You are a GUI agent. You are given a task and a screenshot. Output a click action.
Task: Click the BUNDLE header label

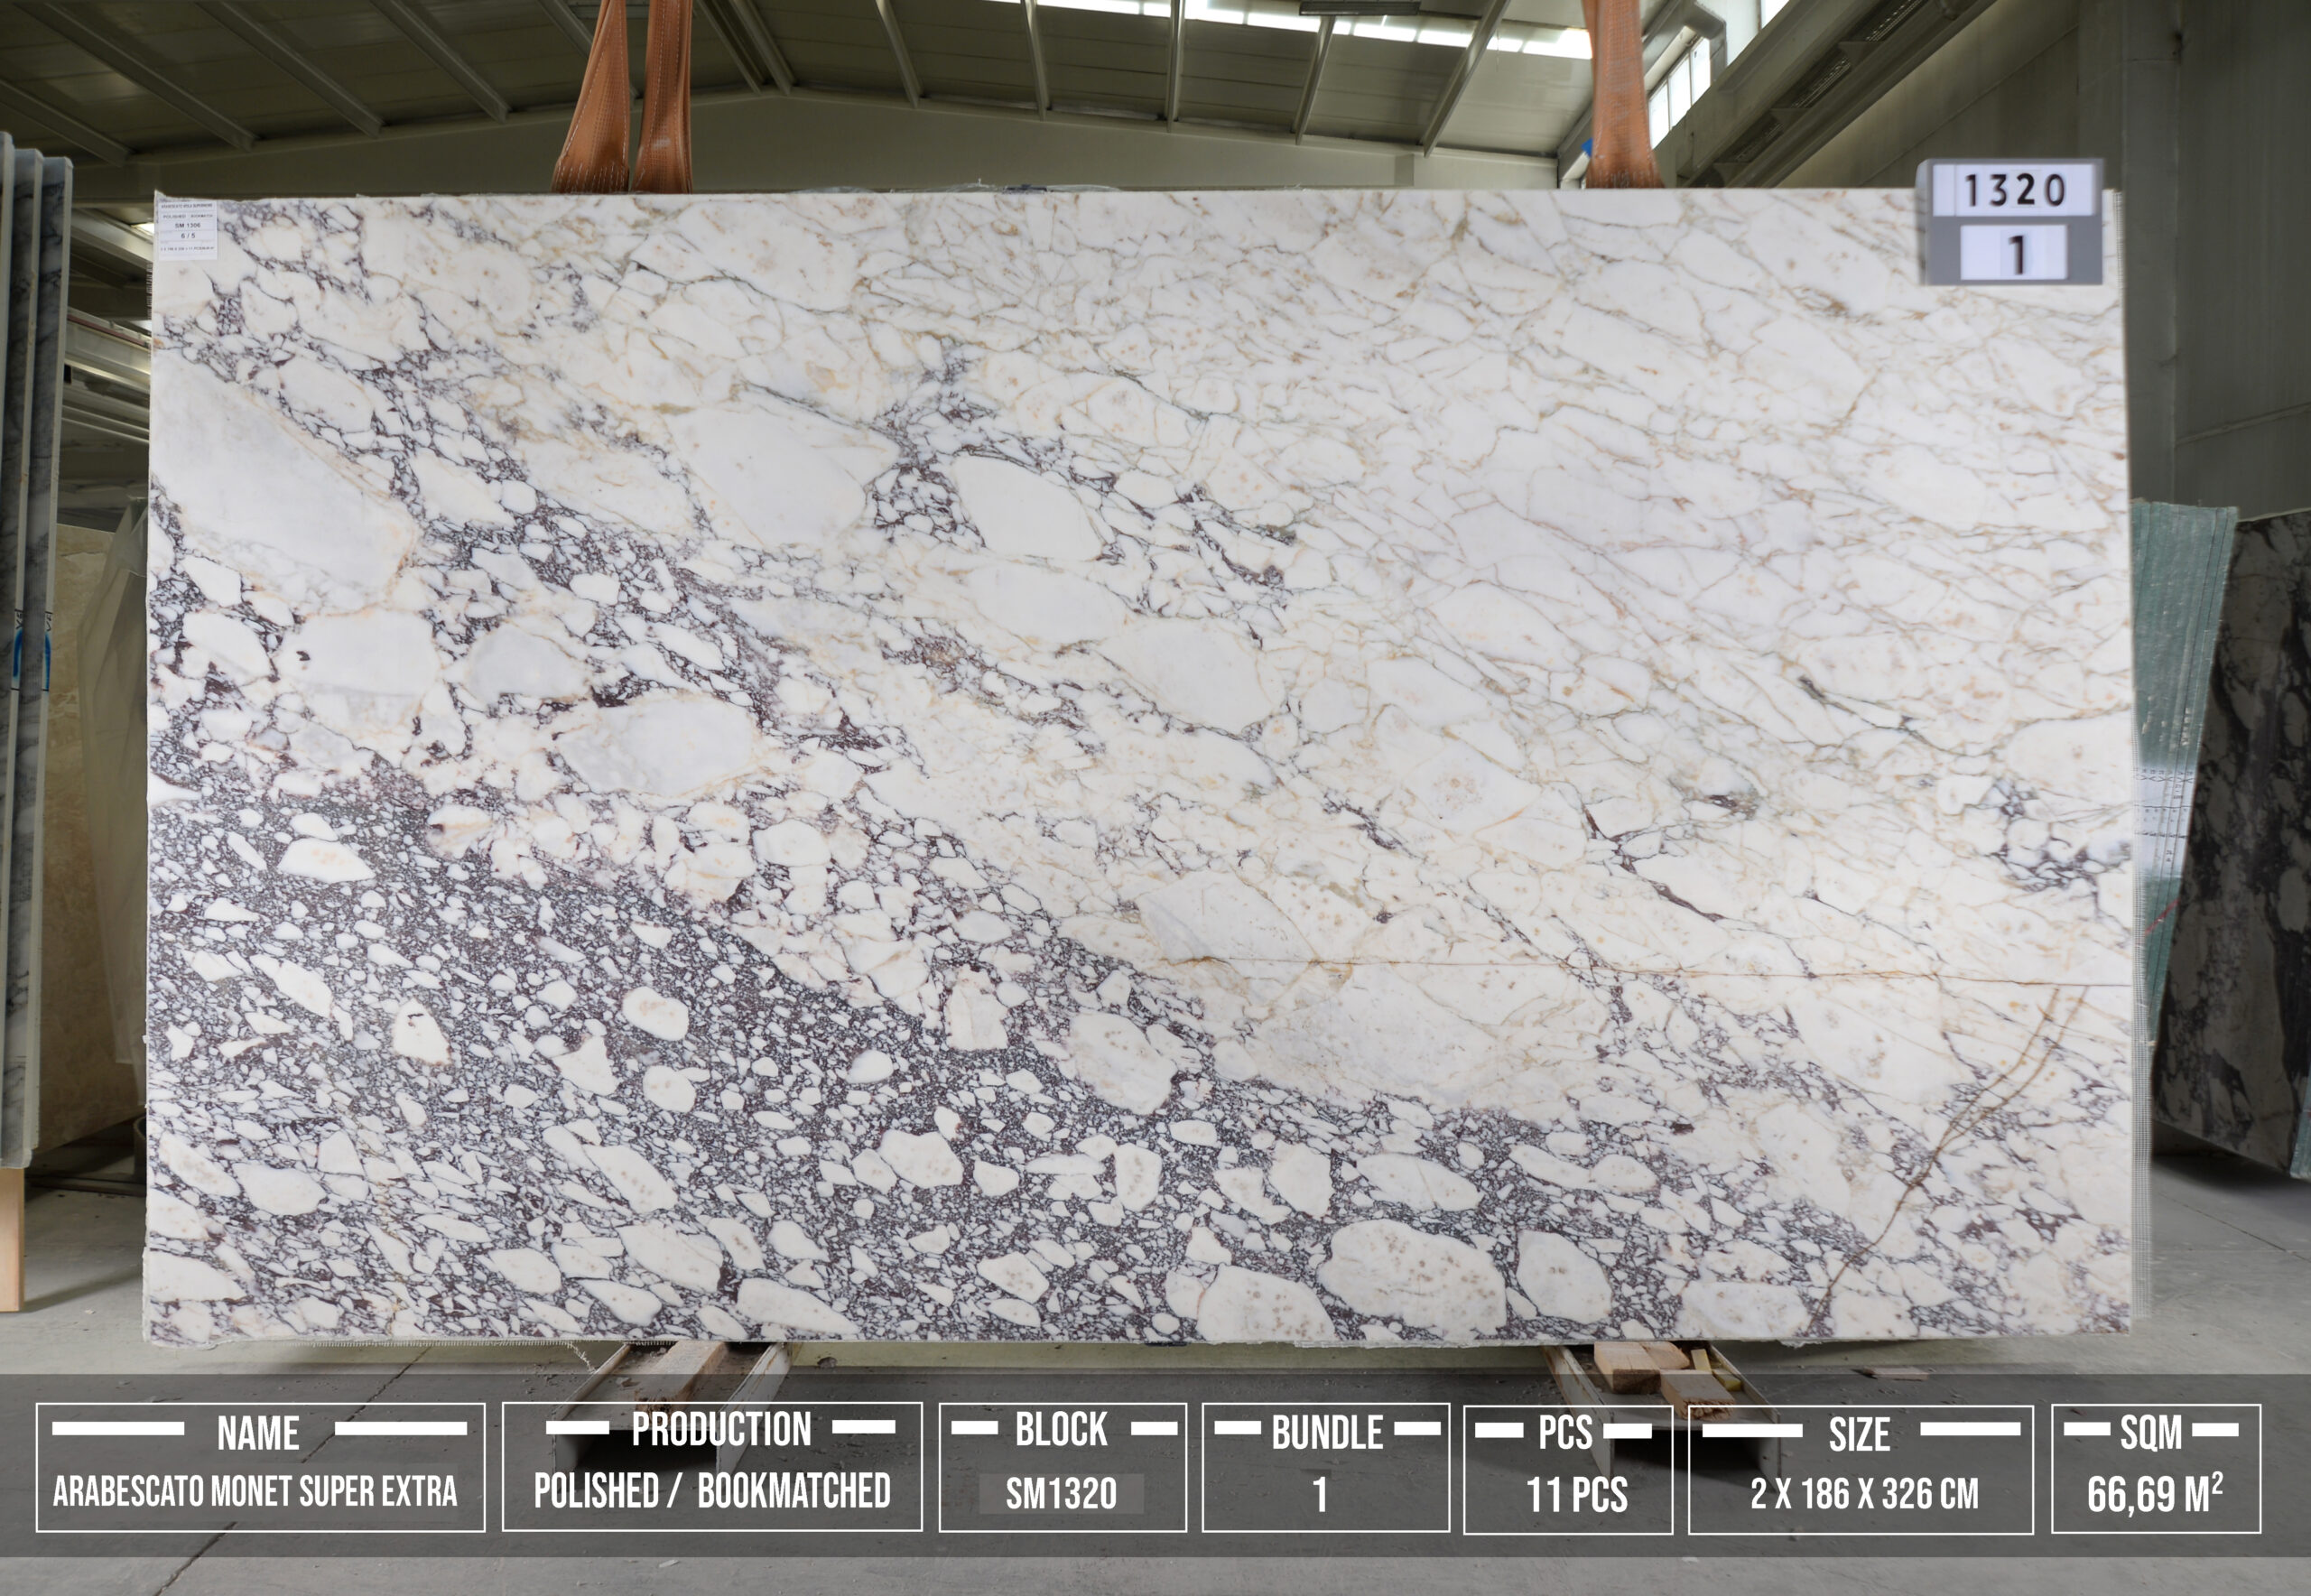pyautogui.click(x=1327, y=1433)
